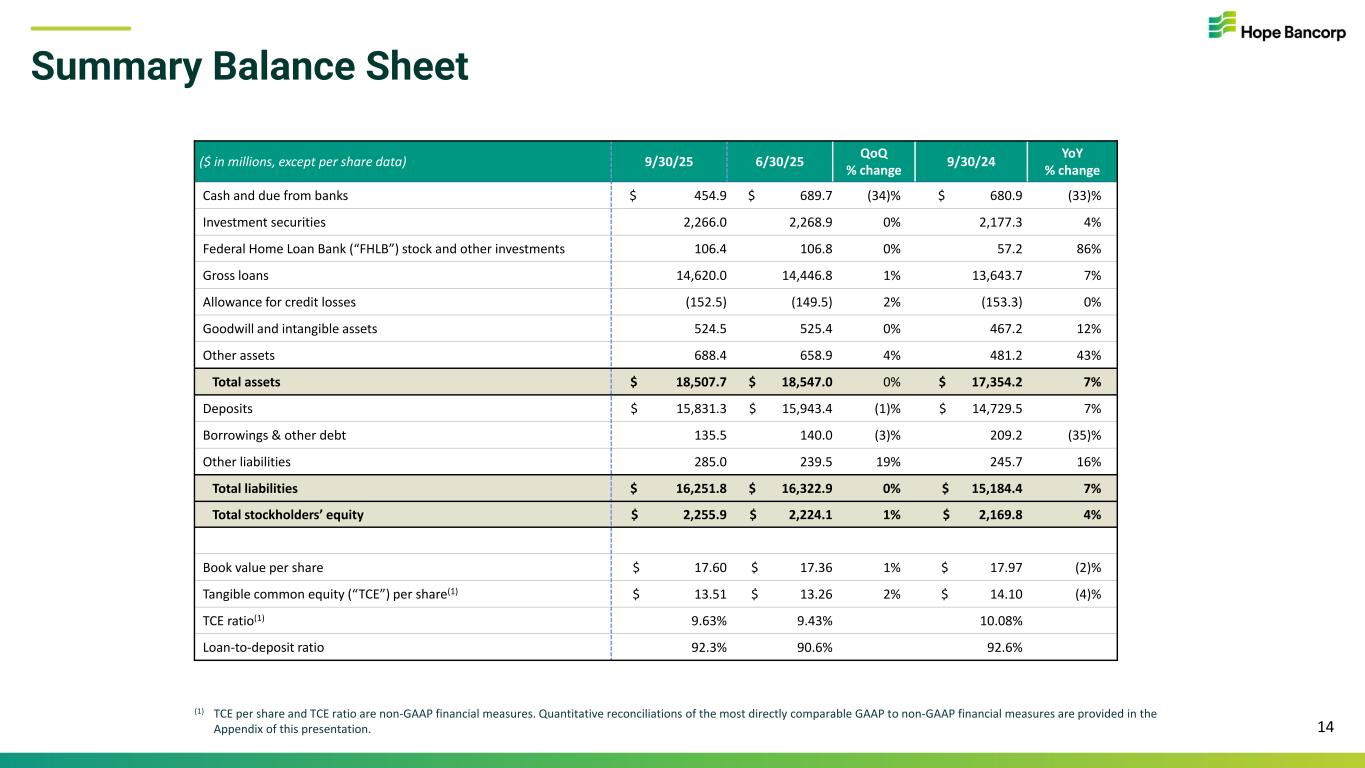Click the Deposits row label

tap(227, 408)
